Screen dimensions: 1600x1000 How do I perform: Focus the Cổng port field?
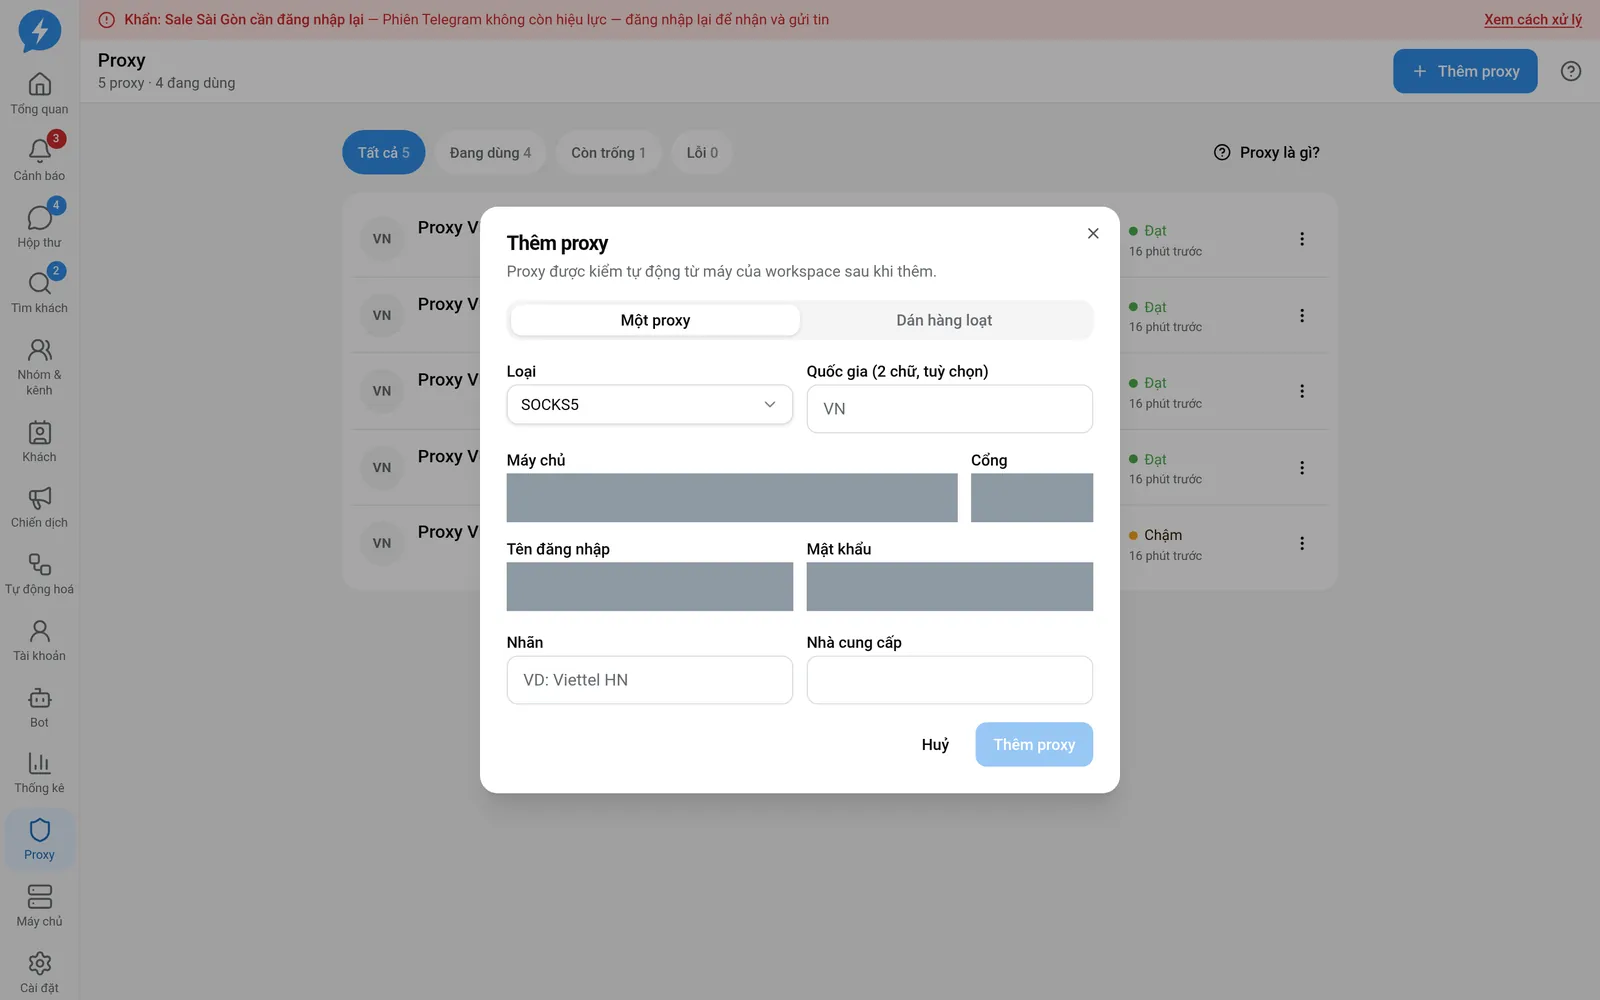1032,498
